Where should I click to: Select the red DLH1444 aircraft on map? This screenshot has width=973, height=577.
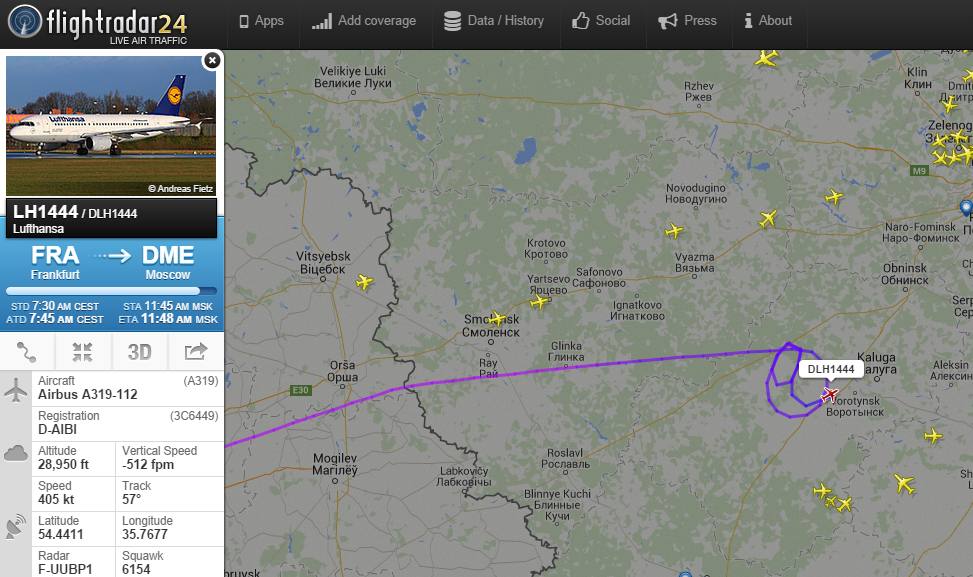coord(829,394)
